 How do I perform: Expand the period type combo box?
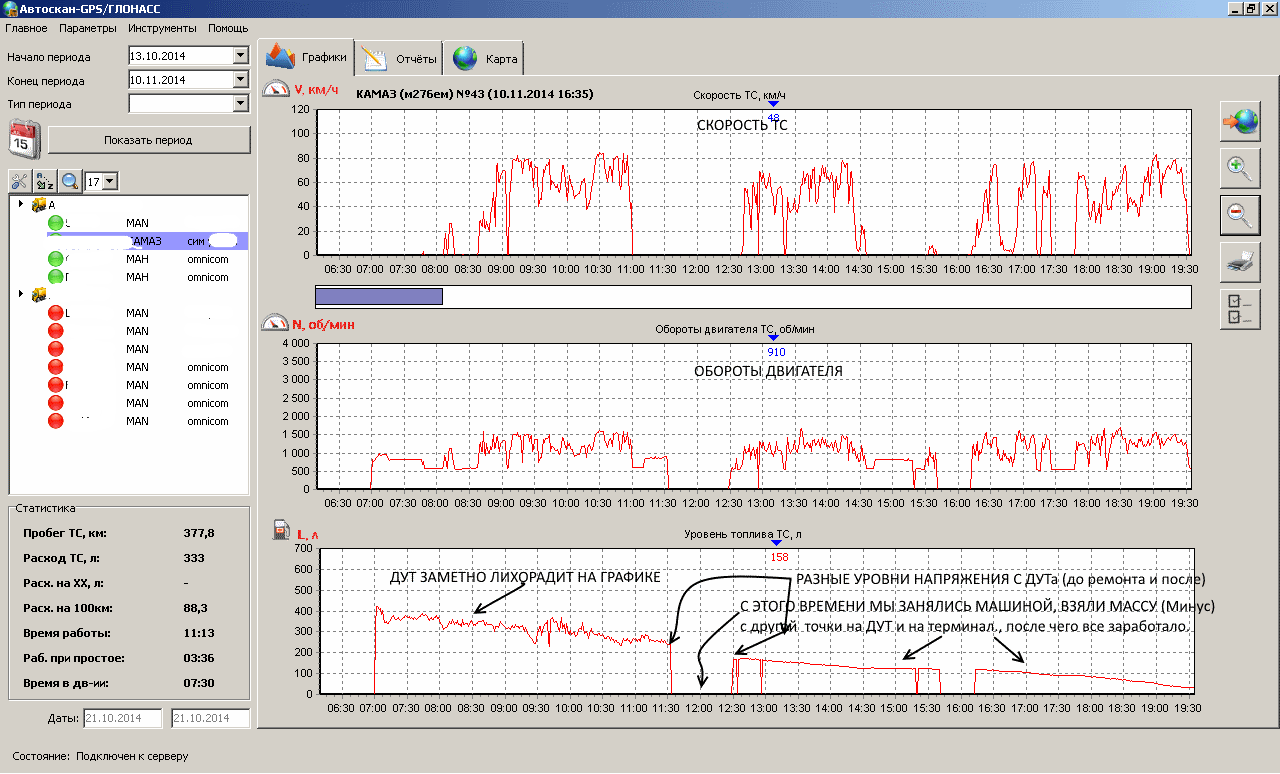240,103
